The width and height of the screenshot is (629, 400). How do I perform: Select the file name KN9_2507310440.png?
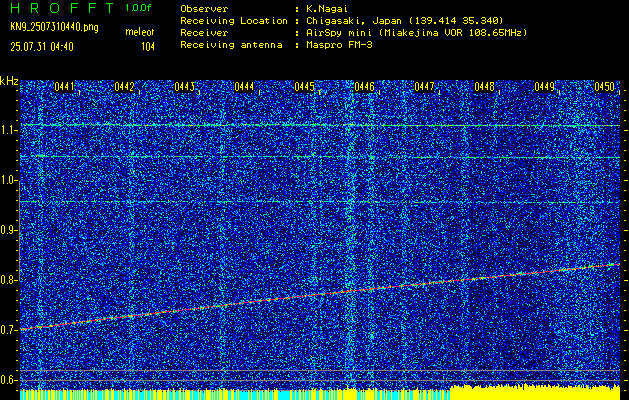[x=54, y=27]
